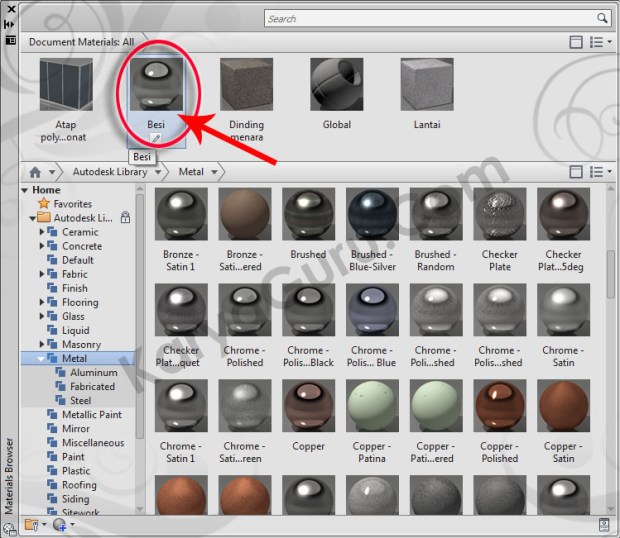This screenshot has height=538, width=620.
Task: Click the manage library folder icon
Action: pyautogui.click(x=32, y=525)
